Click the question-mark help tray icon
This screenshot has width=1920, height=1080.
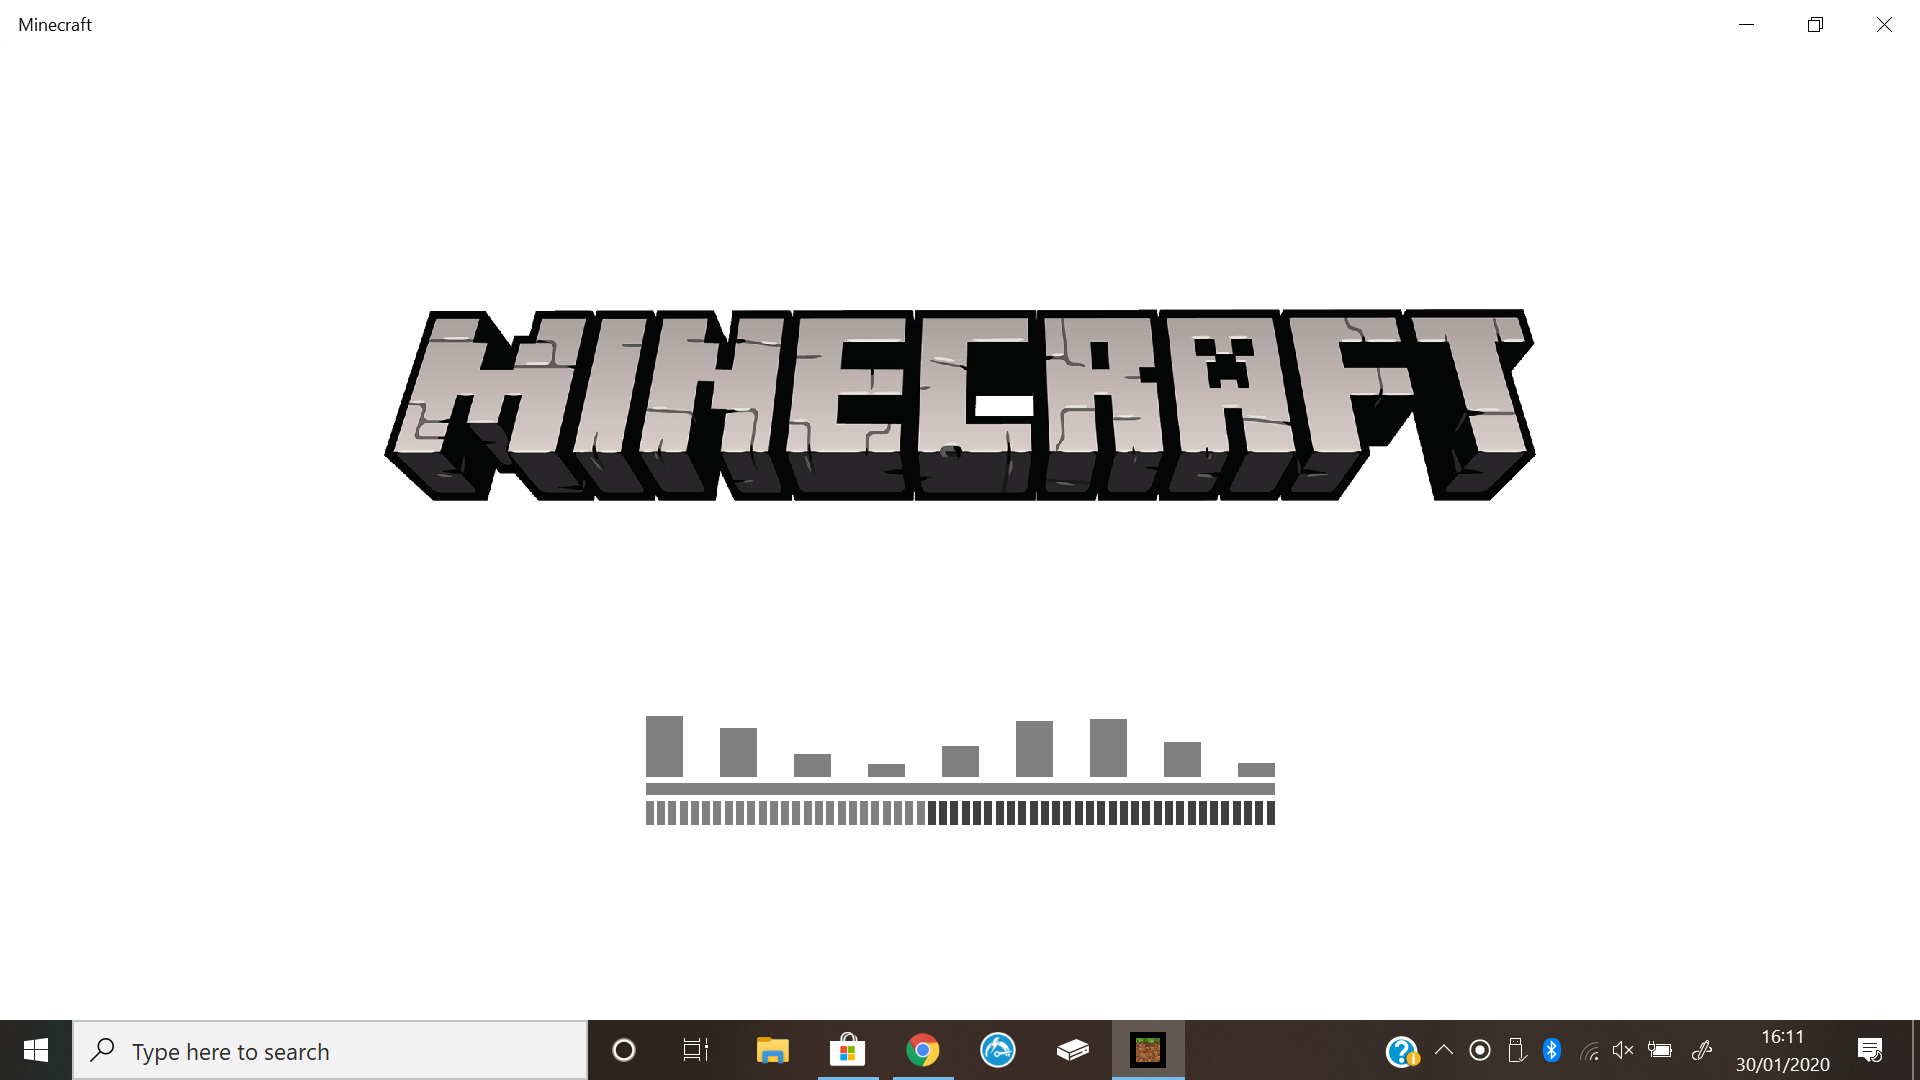(x=1402, y=1051)
